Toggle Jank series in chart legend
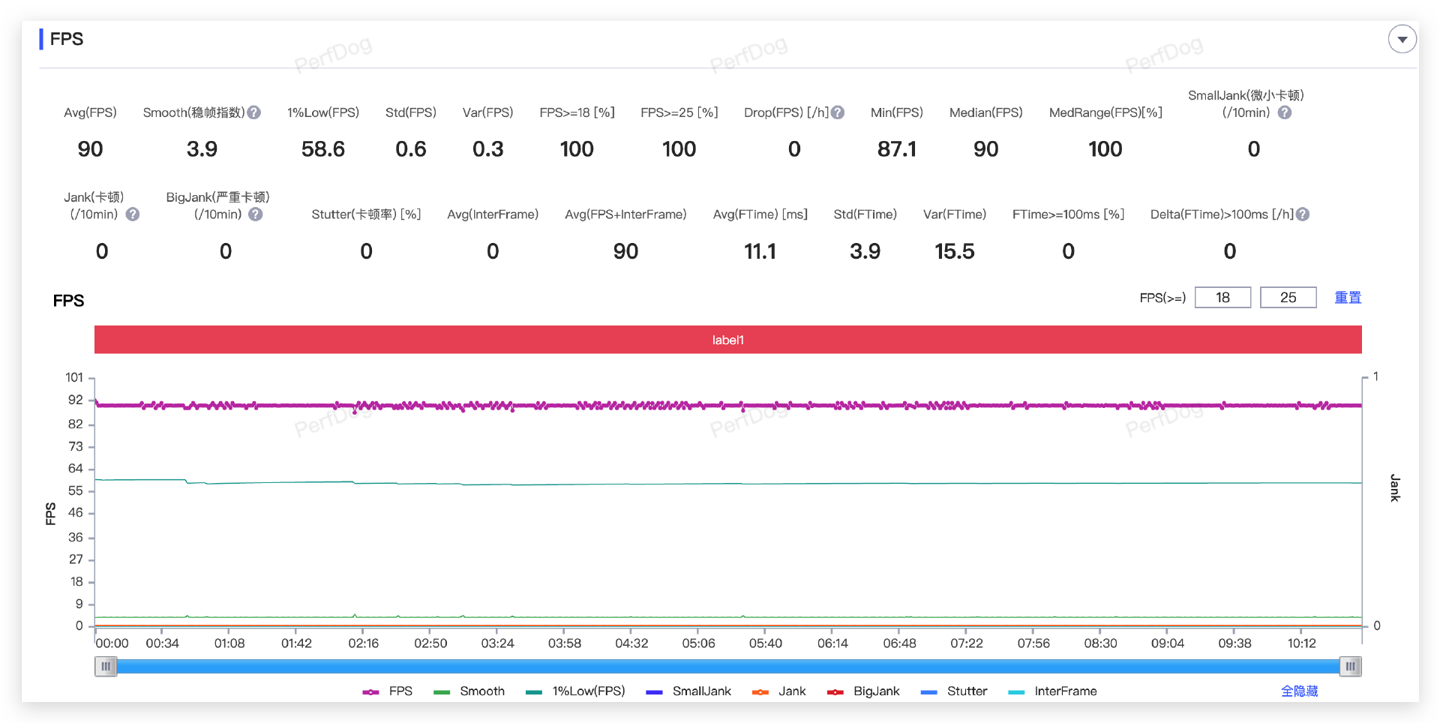The height and width of the screenshot is (723, 1440). click(x=779, y=691)
